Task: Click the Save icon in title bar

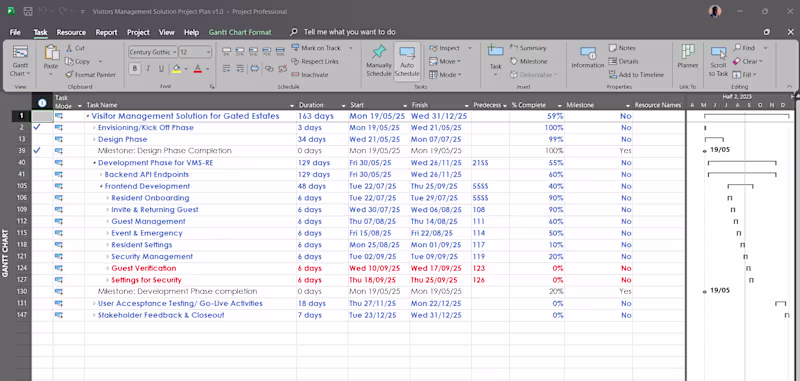Action: (29, 11)
